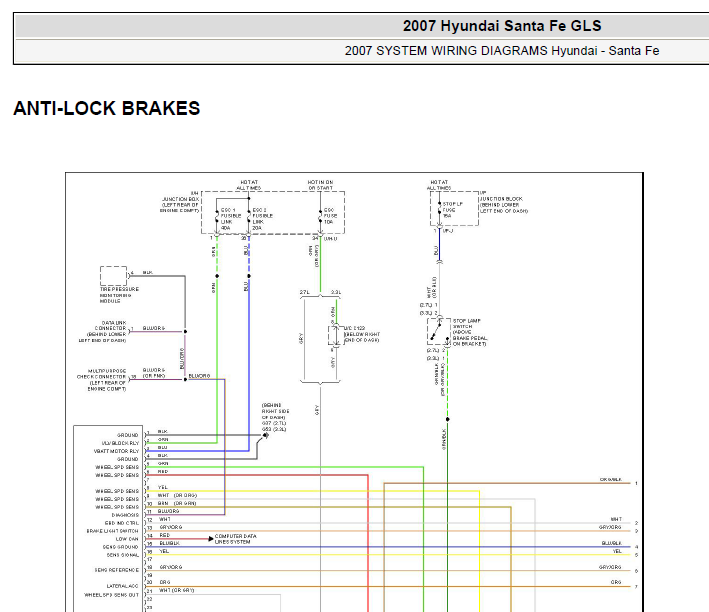This screenshot has width=709, height=612.
Task: Click the VBATT MOTOR RLY pin label
Action: pos(116,451)
